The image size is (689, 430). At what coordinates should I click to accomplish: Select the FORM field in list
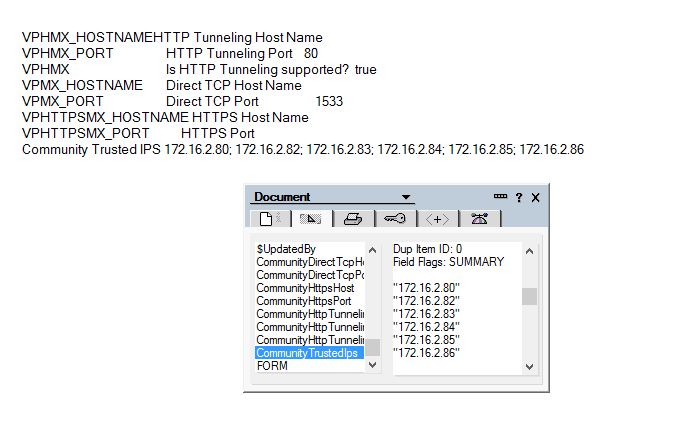click(x=272, y=366)
